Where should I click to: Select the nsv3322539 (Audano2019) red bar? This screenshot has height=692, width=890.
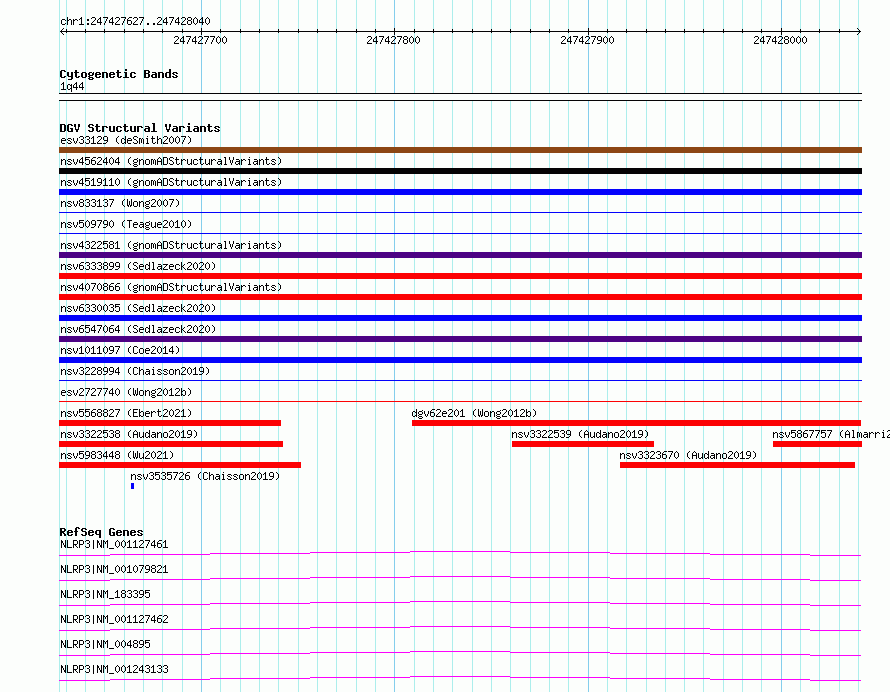click(x=583, y=444)
